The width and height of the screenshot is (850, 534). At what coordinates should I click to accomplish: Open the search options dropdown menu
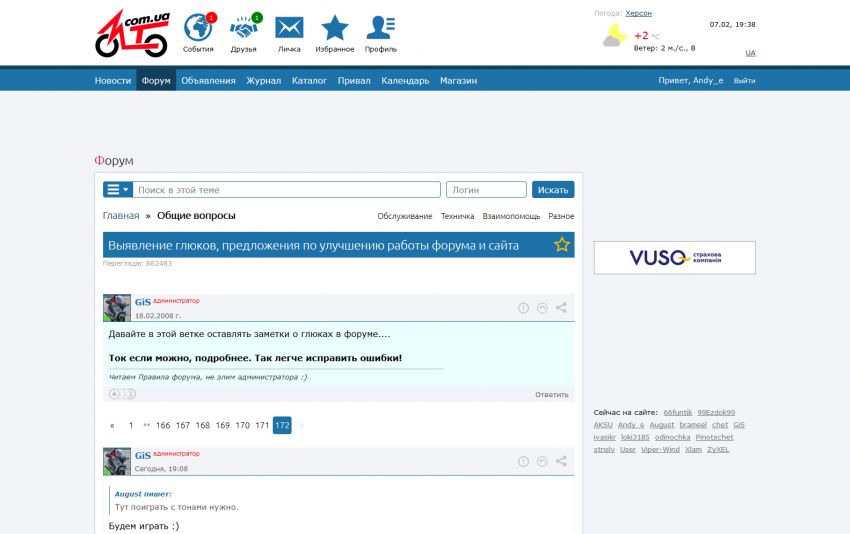[118, 190]
